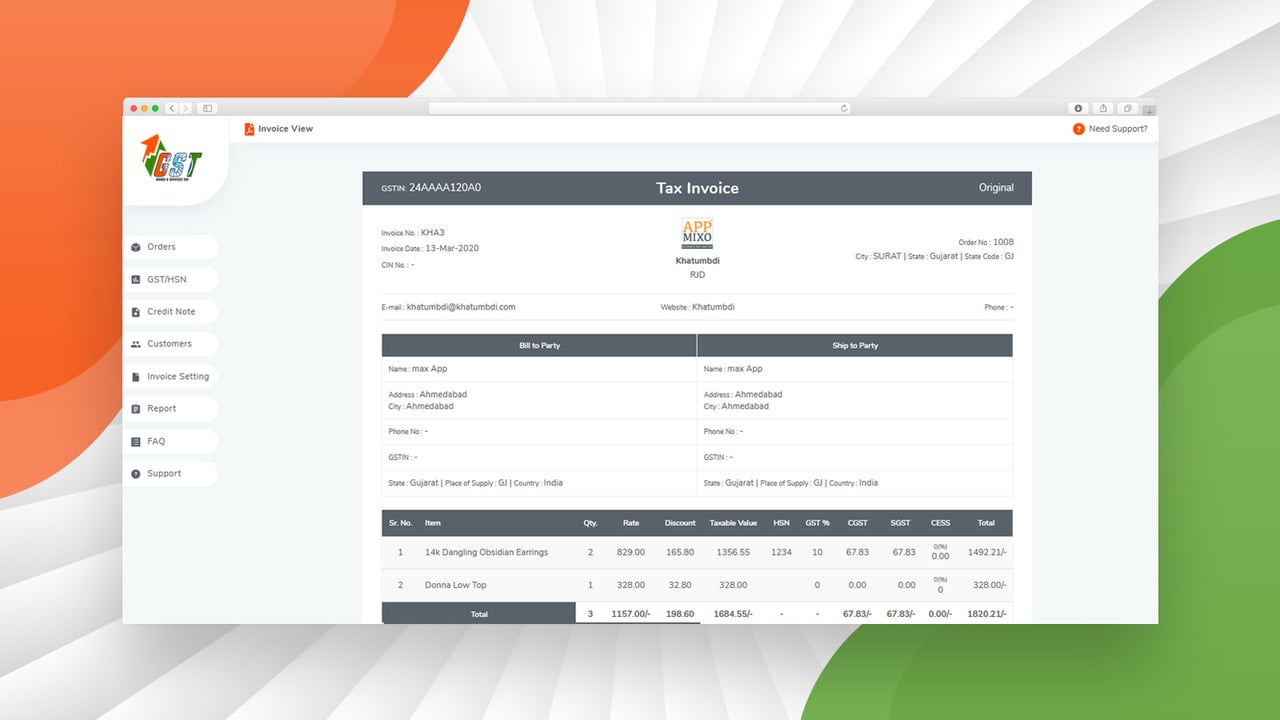Open the Need Support? link
This screenshot has width=1280, height=720.
tap(1118, 129)
